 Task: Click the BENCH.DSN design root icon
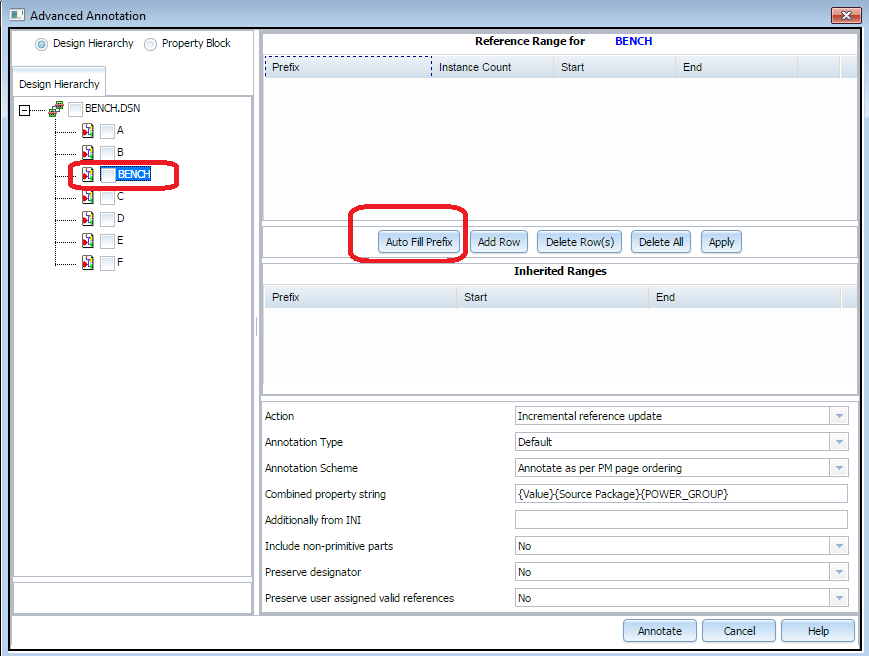[56, 108]
